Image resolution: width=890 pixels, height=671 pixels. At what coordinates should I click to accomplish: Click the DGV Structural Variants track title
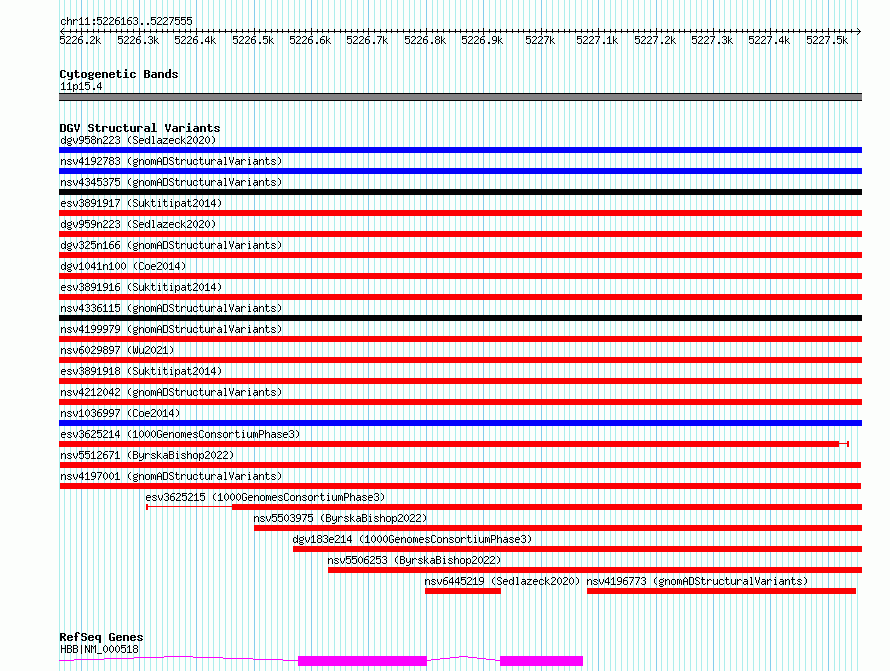point(140,128)
